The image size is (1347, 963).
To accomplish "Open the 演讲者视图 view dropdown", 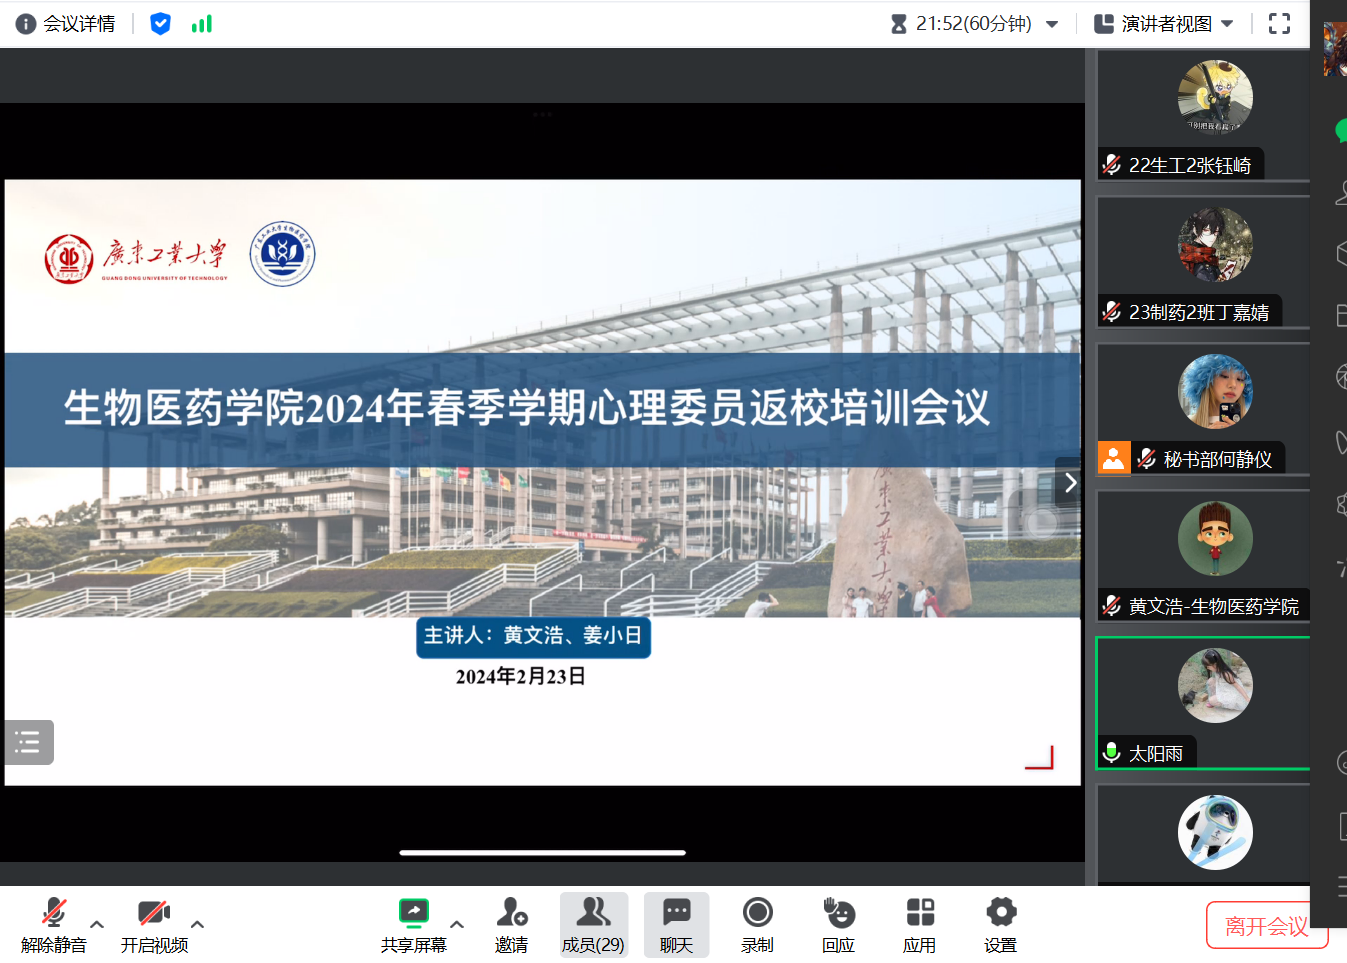I will pyautogui.click(x=1164, y=24).
